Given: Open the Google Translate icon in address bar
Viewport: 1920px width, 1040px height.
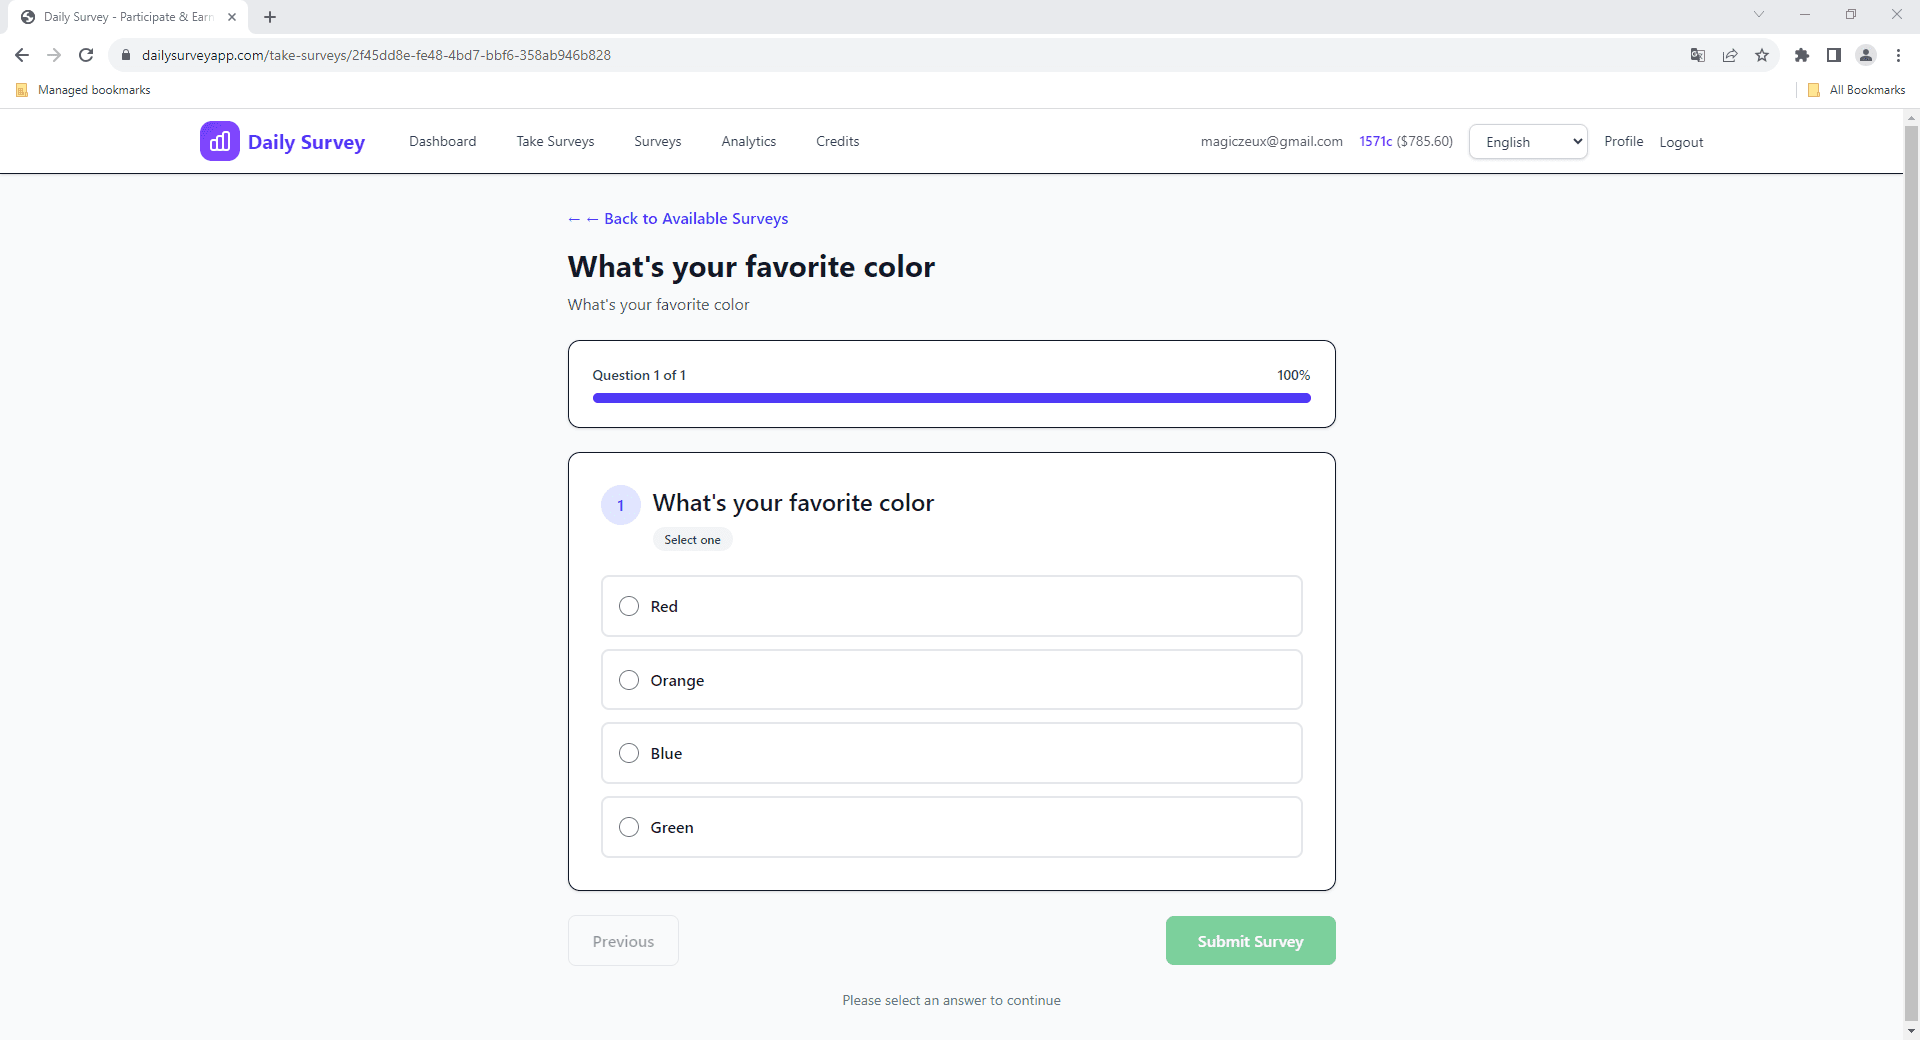Looking at the screenshot, I should (1698, 55).
